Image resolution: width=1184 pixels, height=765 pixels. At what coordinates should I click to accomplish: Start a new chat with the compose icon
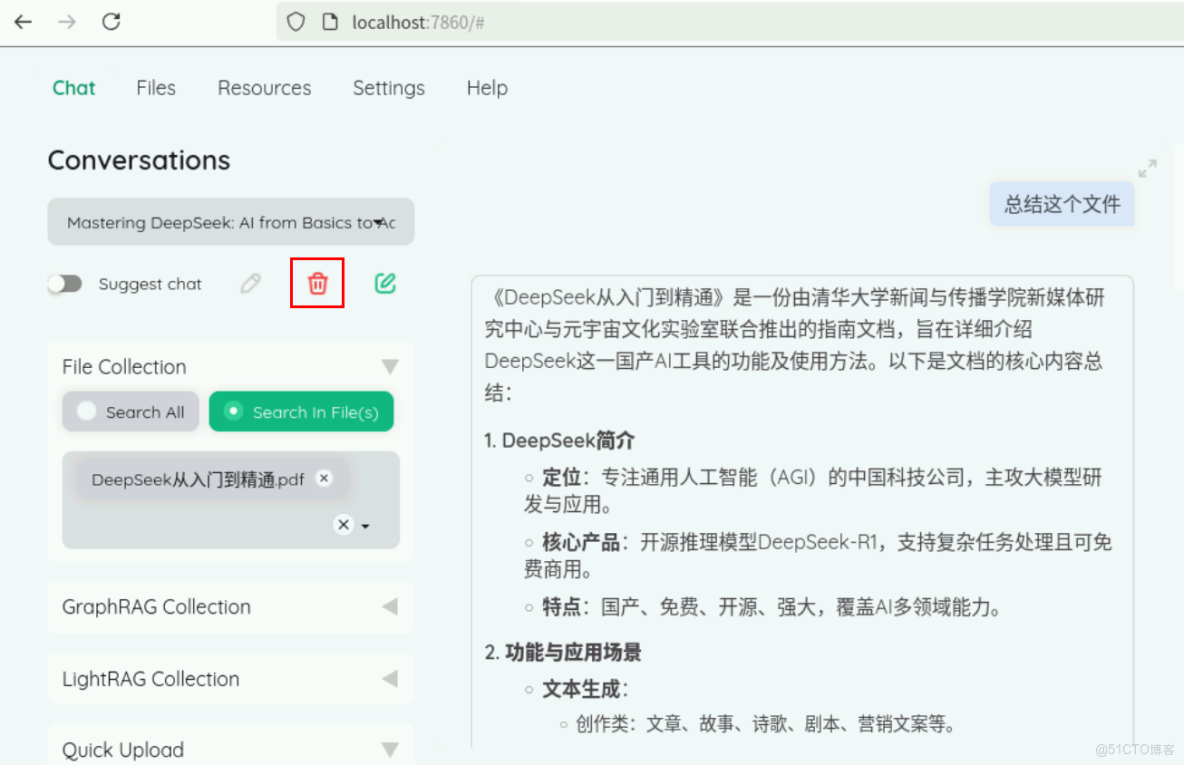click(385, 284)
